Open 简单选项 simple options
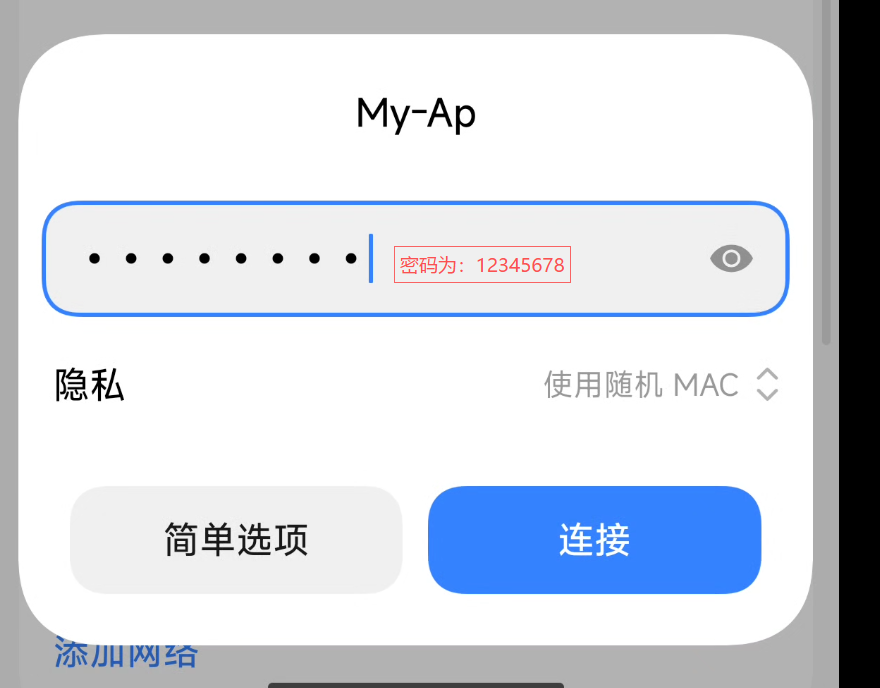Screen dimensions: 880x688 click(x=236, y=540)
